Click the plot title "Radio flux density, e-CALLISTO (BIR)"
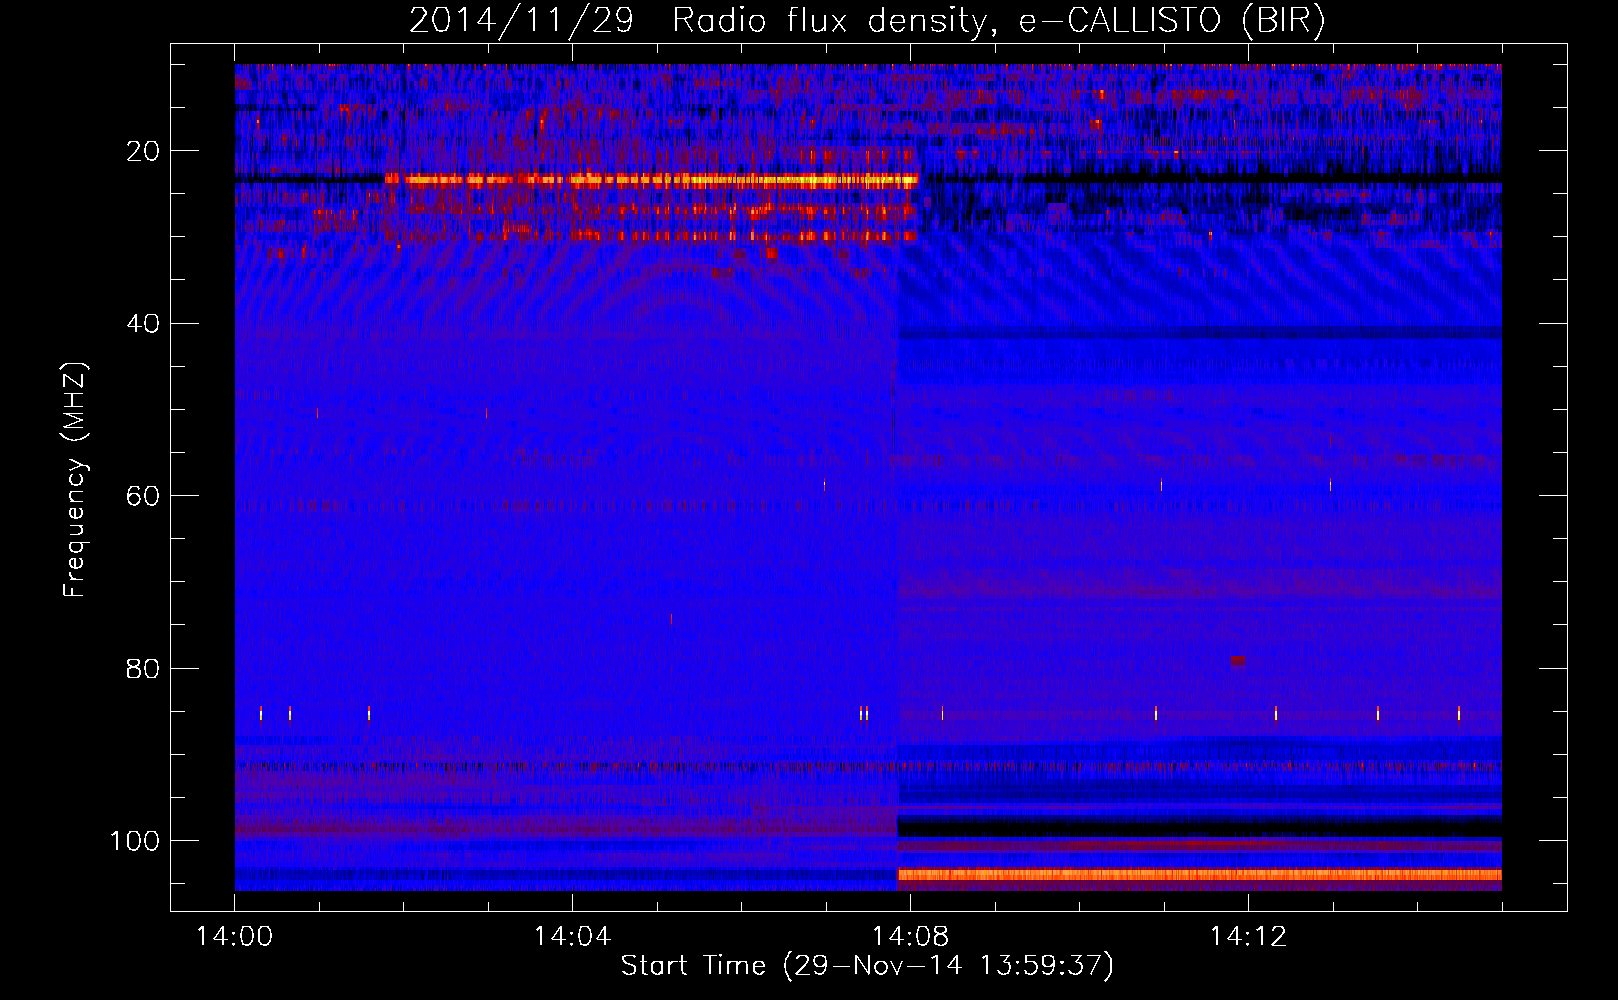 (x=998, y=21)
